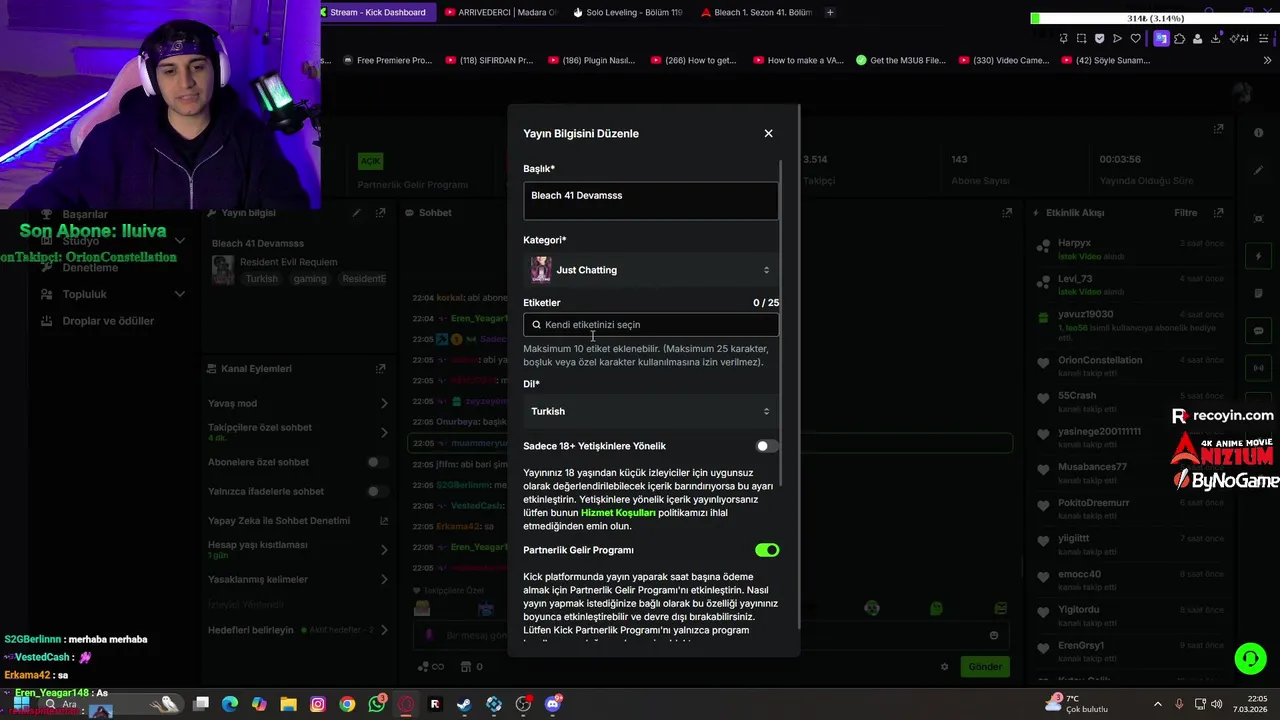Open Söyle Sunam bookmark

[1104, 60]
